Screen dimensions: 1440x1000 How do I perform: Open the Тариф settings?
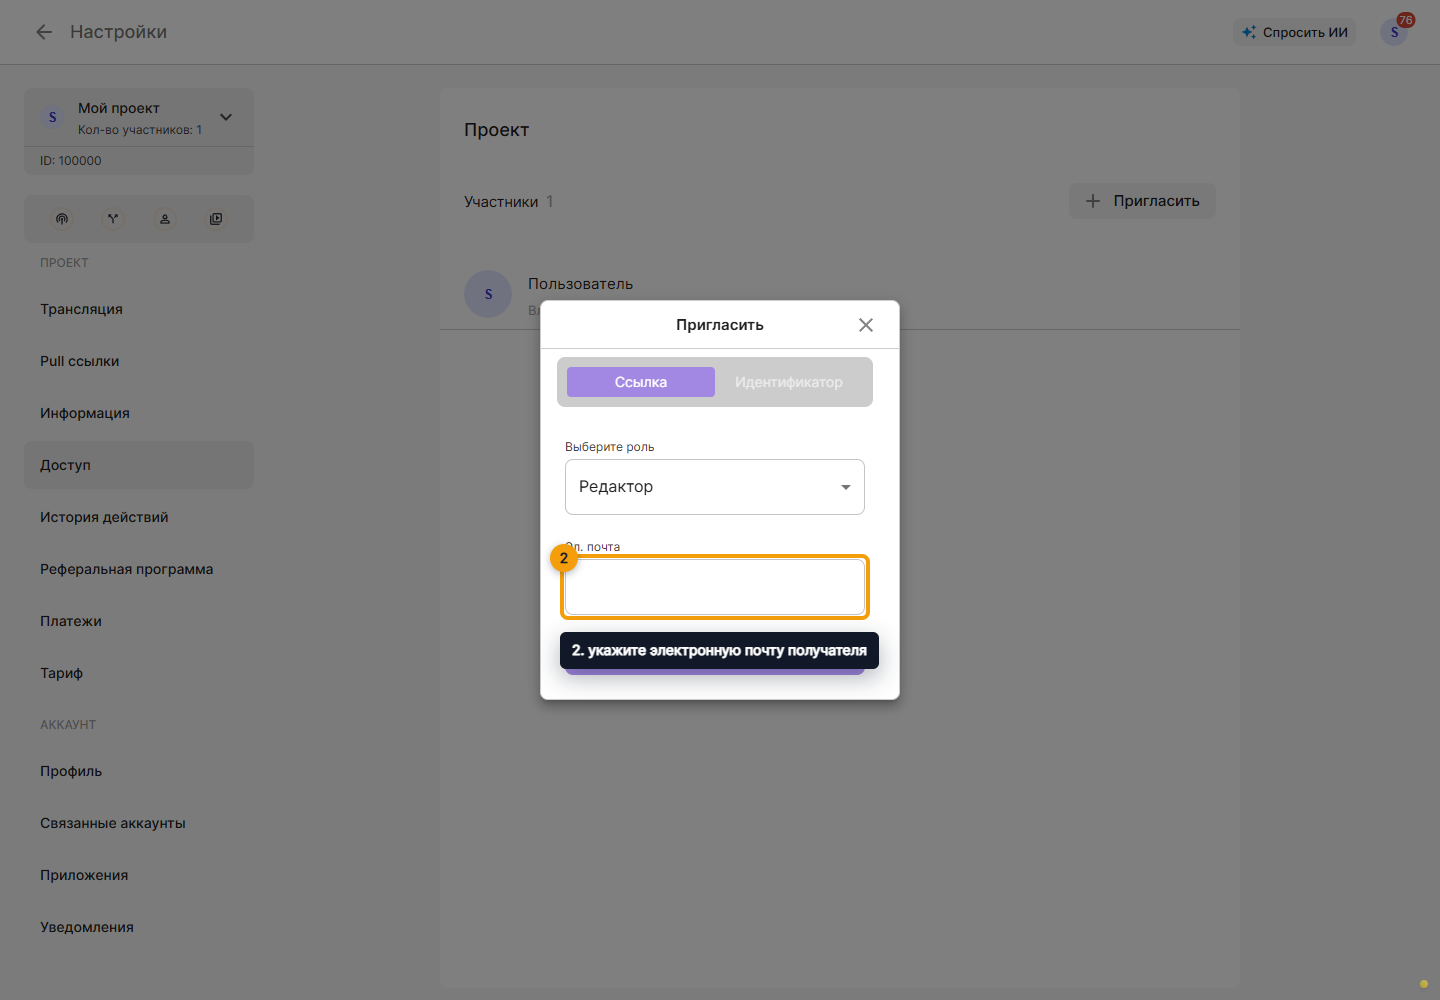pyautogui.click(x=139, y=673)
